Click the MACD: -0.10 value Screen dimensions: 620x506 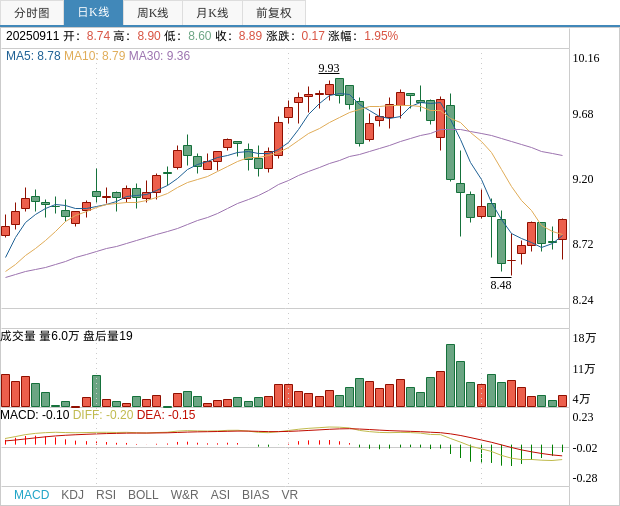tap(35, 415)
